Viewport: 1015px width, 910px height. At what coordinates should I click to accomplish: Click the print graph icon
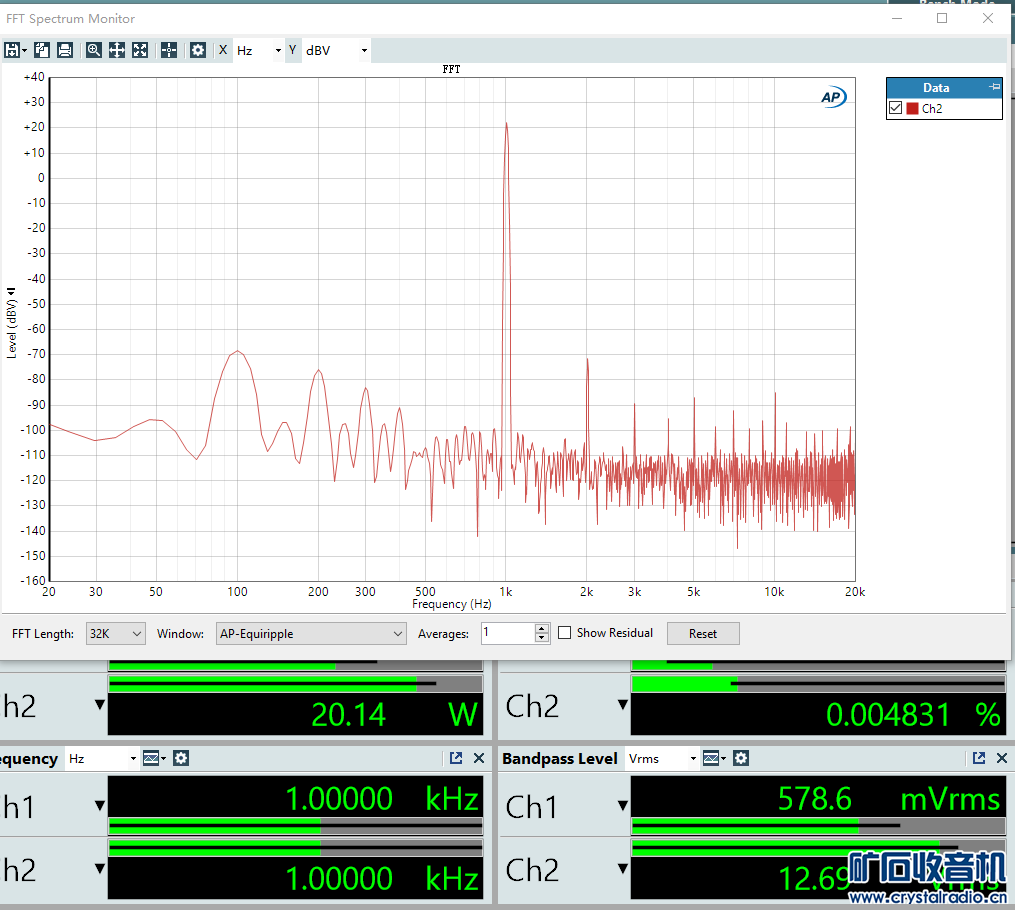(x=65, y=50)
